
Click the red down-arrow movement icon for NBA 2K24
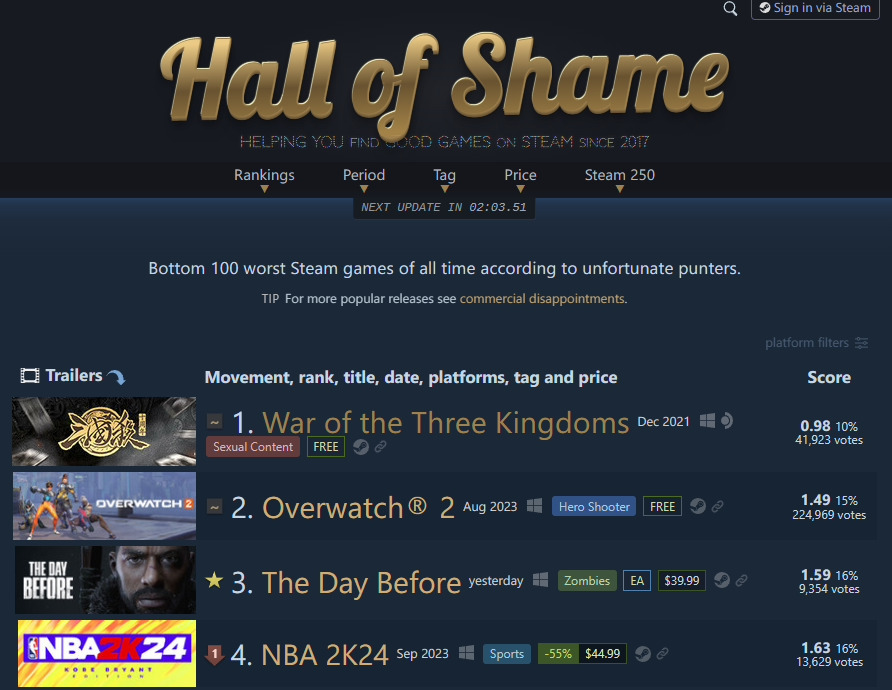pyautogui.click(x=214, y=655)
